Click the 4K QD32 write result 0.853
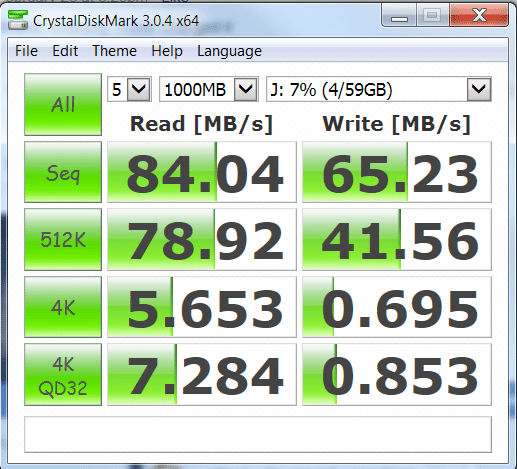 [x=397, y=375]
